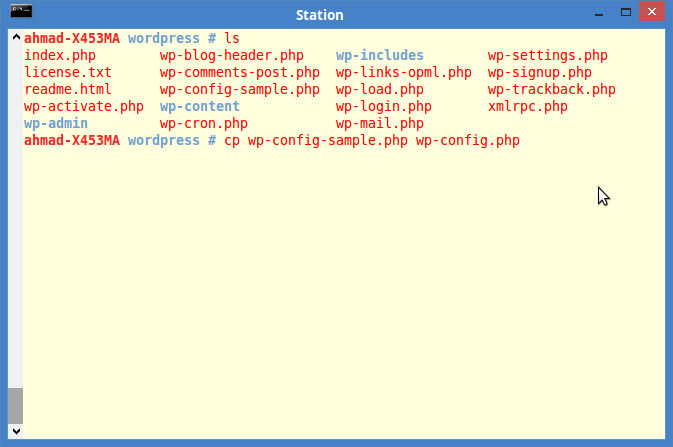Click the wp-includes directory name
The width and height of the screenshot is (673, 447).
[x=379, y=56]
